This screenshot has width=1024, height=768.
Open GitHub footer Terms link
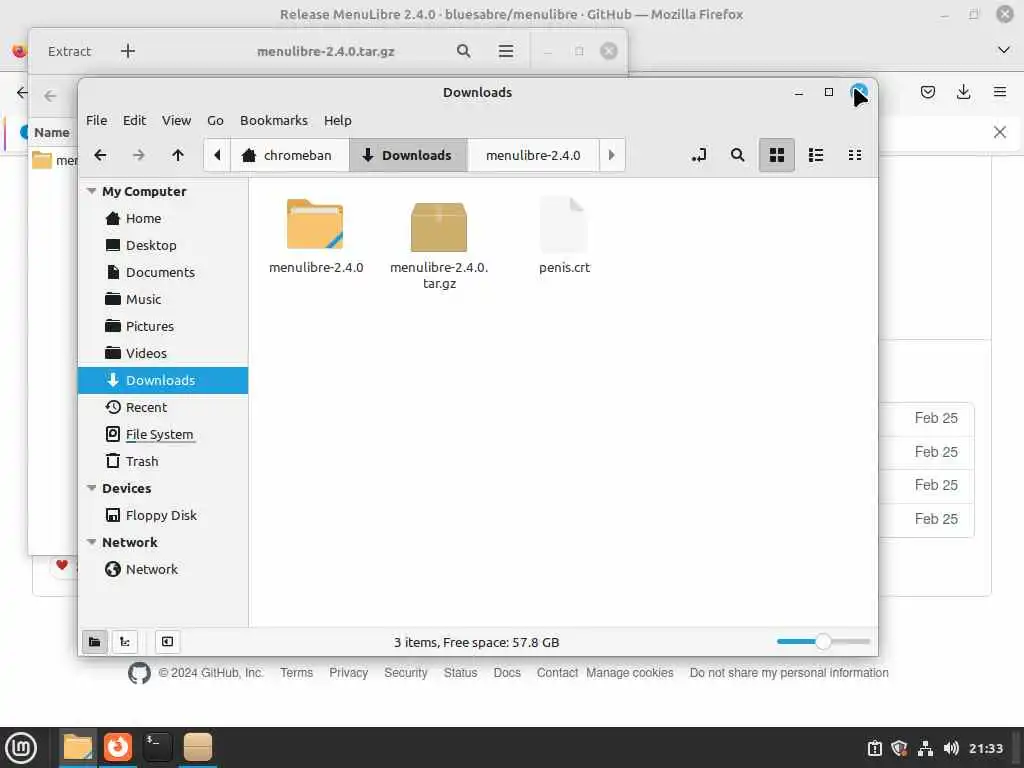(296, 673)
